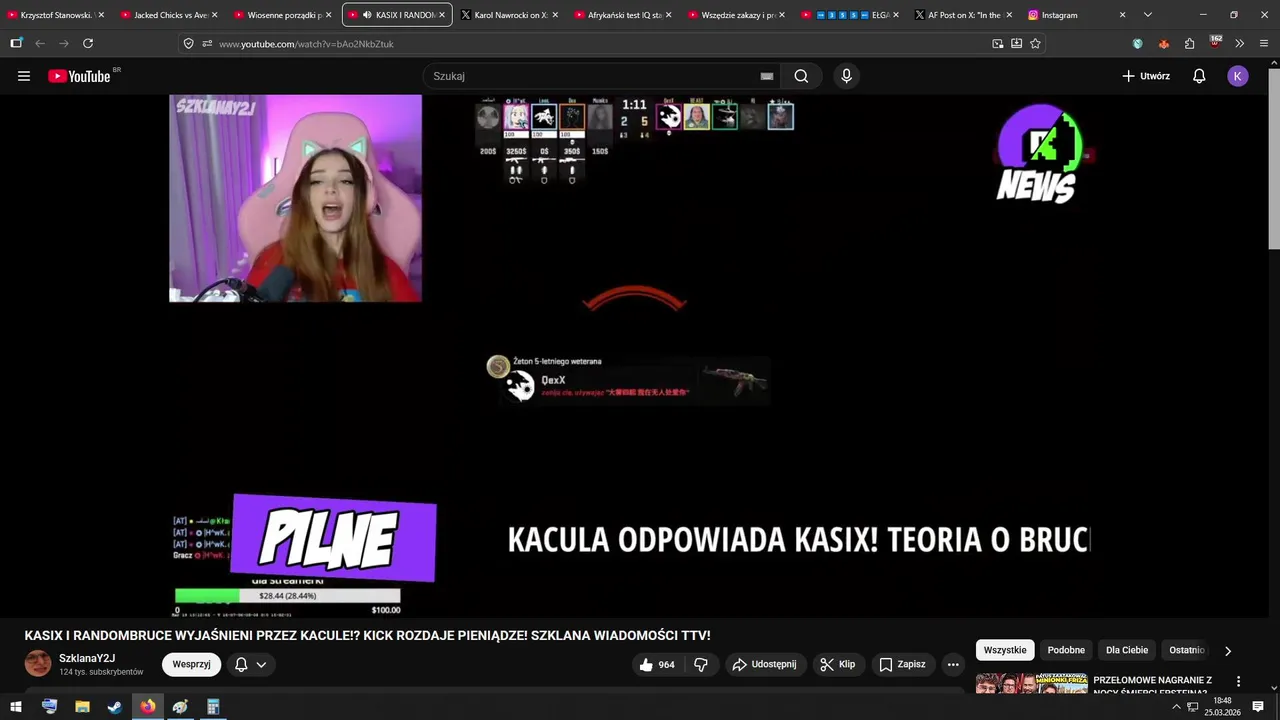Bookmark this page with the star icon

1035,43
